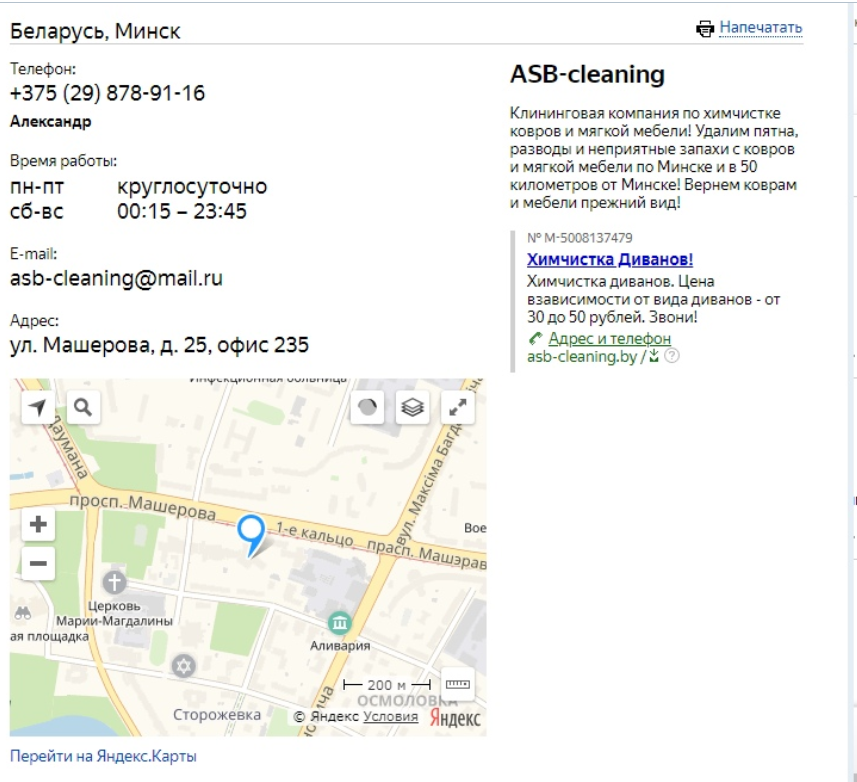857x782 pixels.
Task: Click the Аливария museum marker
Action: pyautogui.click(x=339, y=623)
